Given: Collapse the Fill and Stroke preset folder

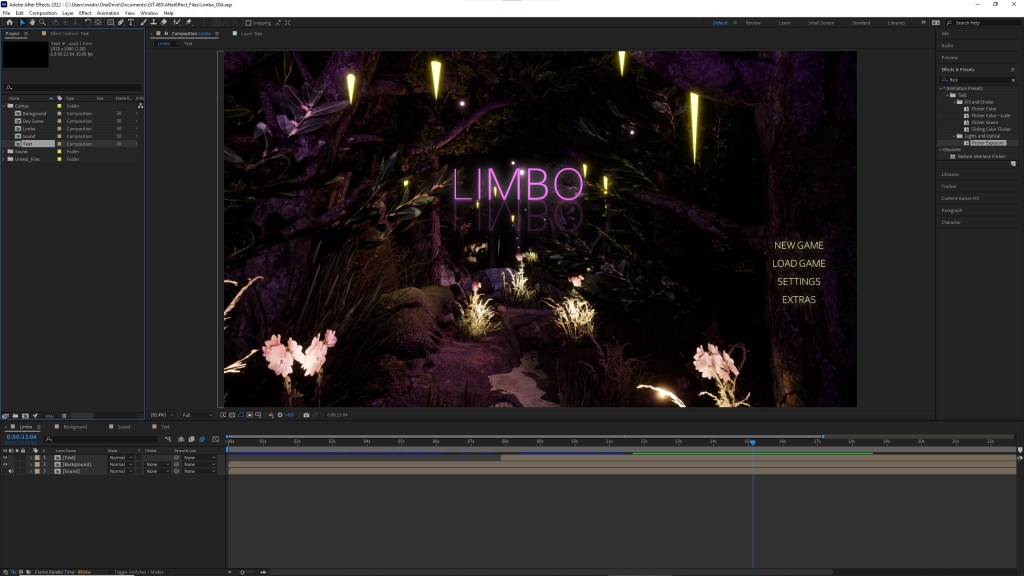Looking at the screenshot, I should [x=954, y=102].
